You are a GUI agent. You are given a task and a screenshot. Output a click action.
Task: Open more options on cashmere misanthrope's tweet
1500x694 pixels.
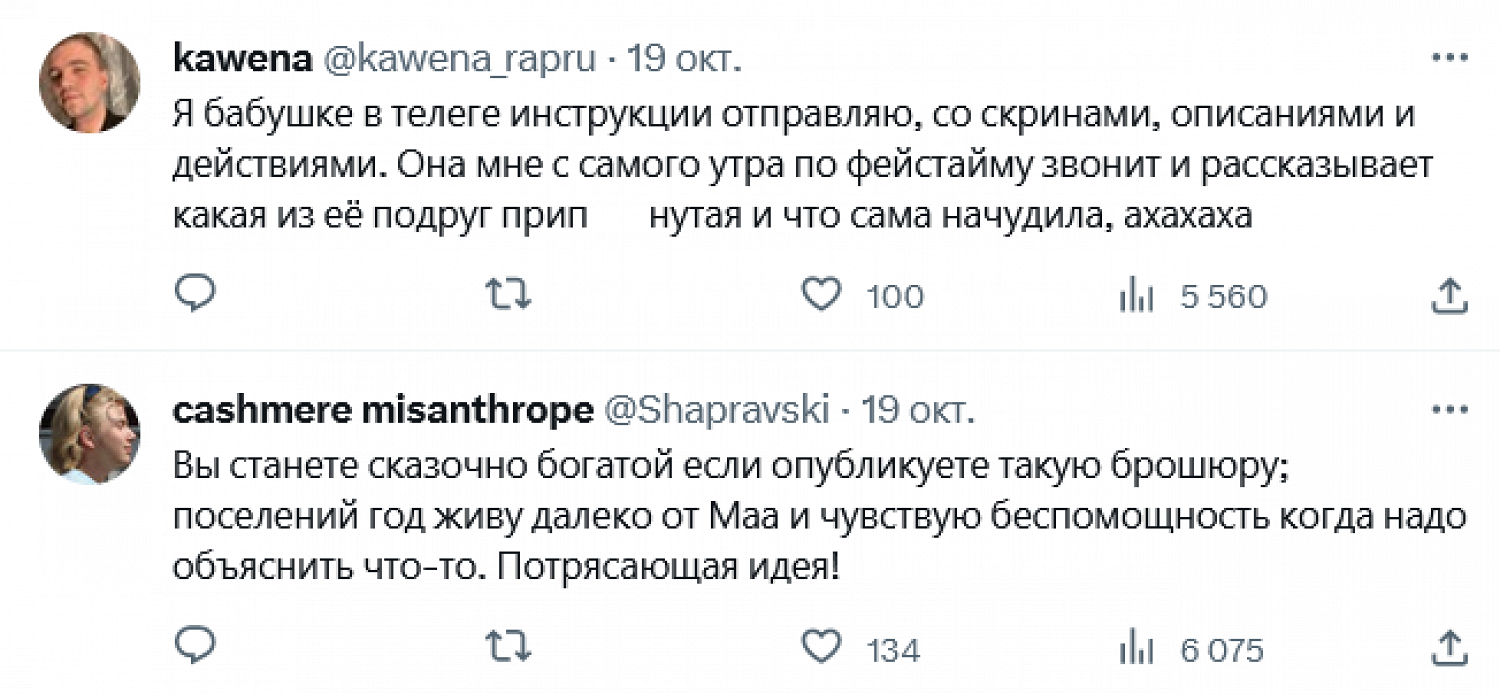(x=1449, y=410)
